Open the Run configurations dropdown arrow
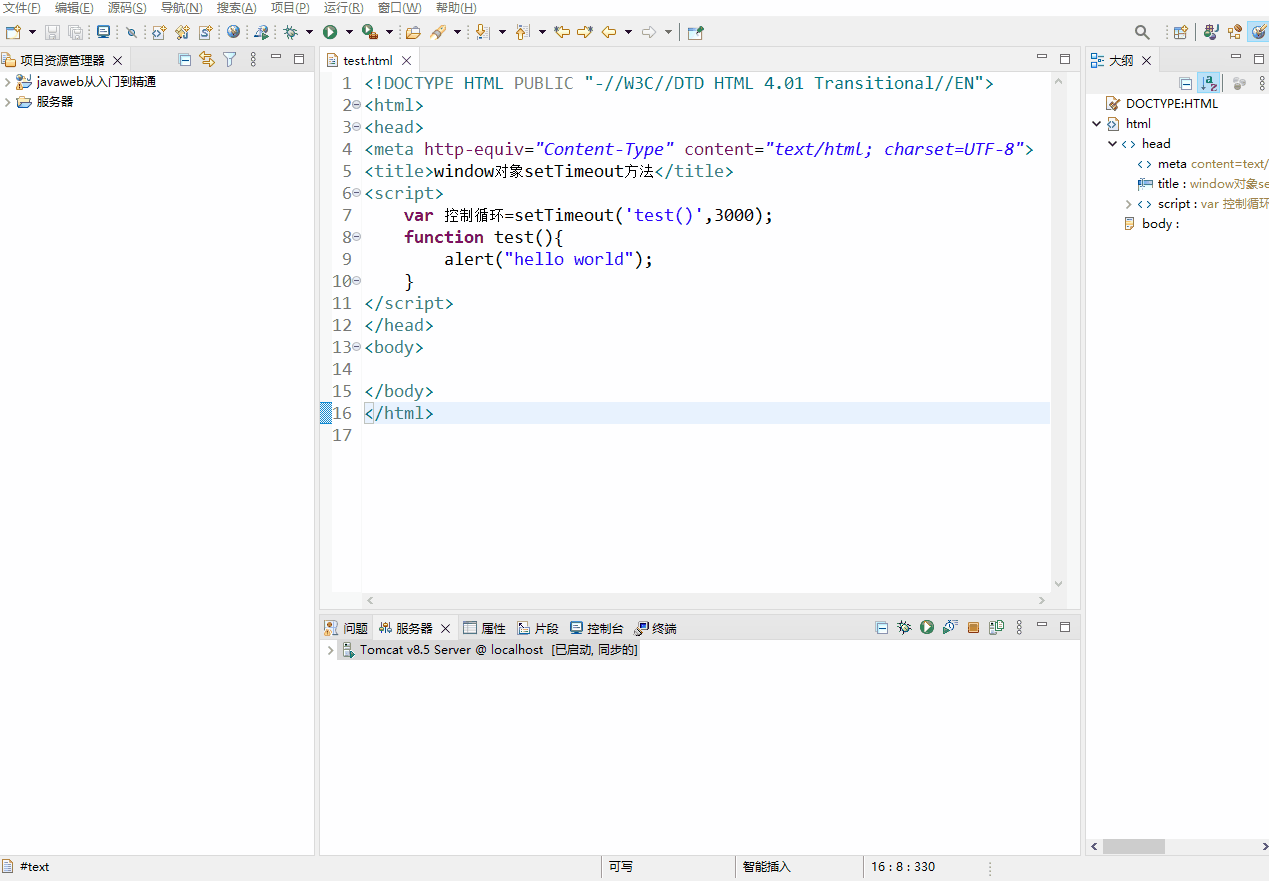Screen dimensions: 1269x881 [349, 32]
